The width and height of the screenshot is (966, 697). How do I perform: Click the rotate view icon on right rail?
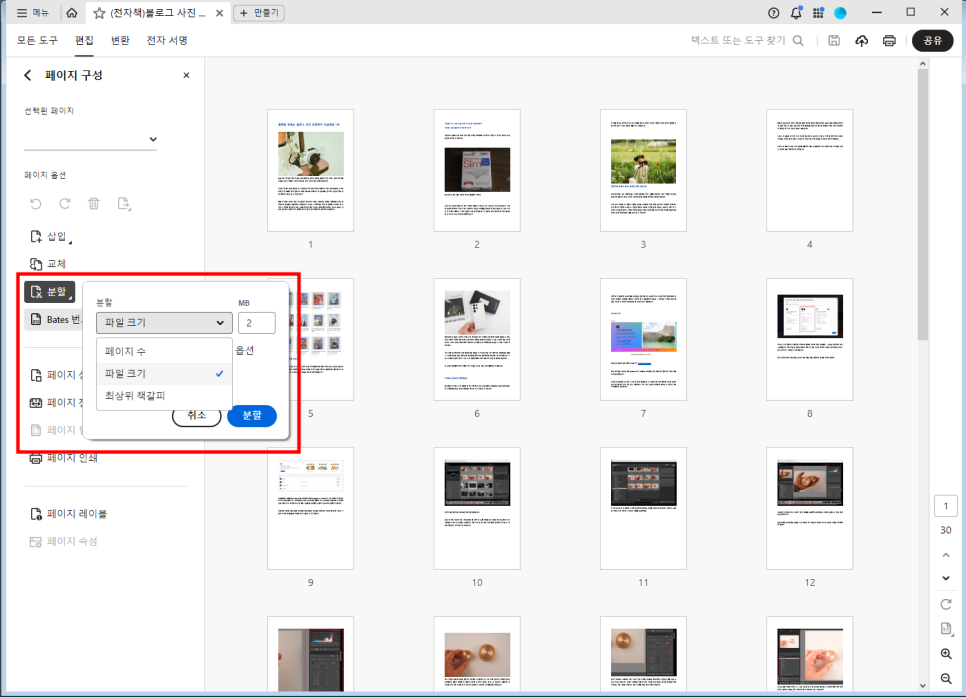click(x=946, y=604)
